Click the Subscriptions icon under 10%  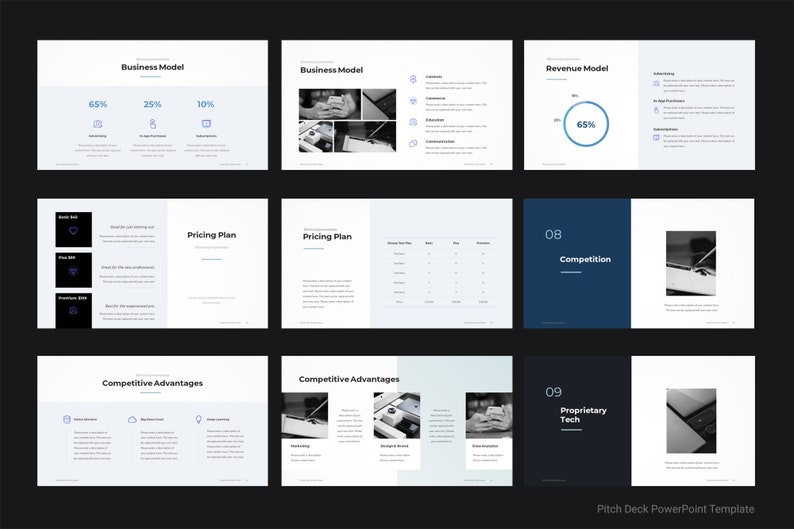pos(206,124)
